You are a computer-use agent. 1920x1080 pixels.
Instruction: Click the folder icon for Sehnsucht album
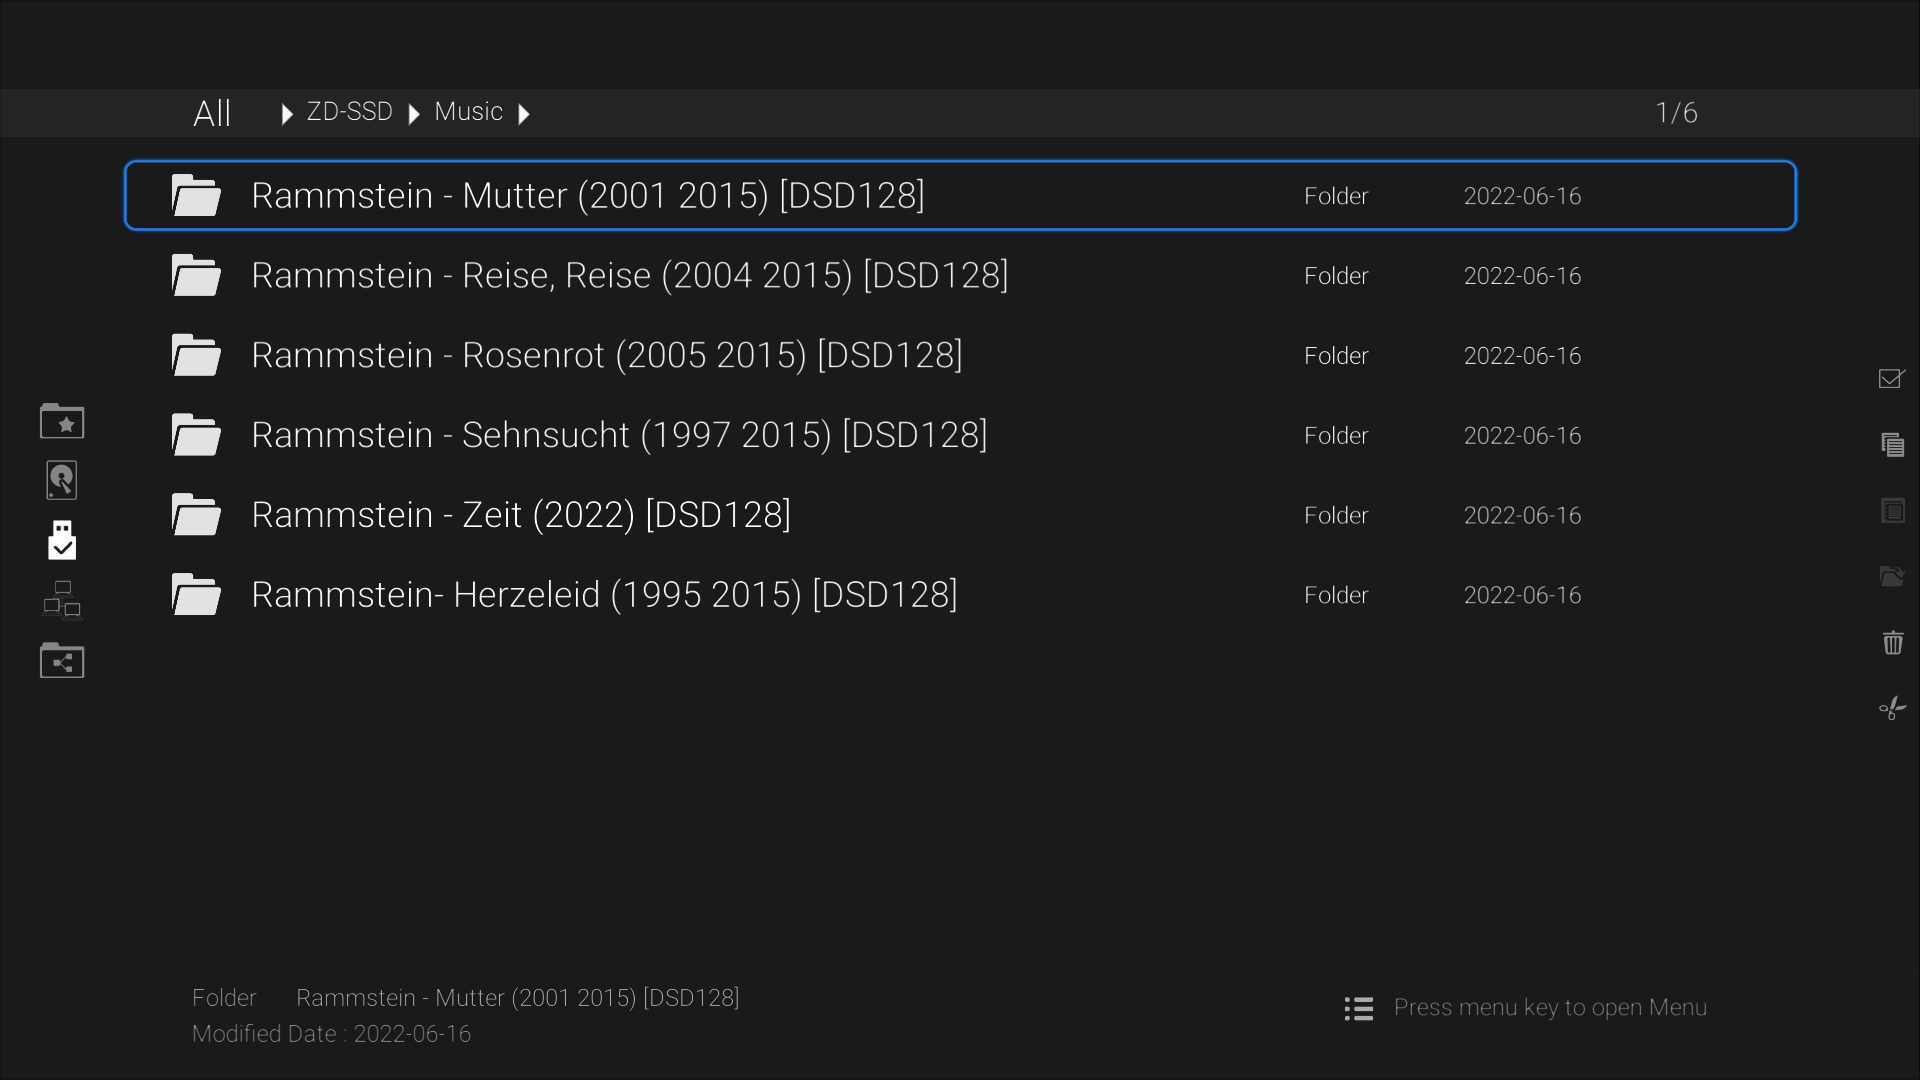point(196,435)
